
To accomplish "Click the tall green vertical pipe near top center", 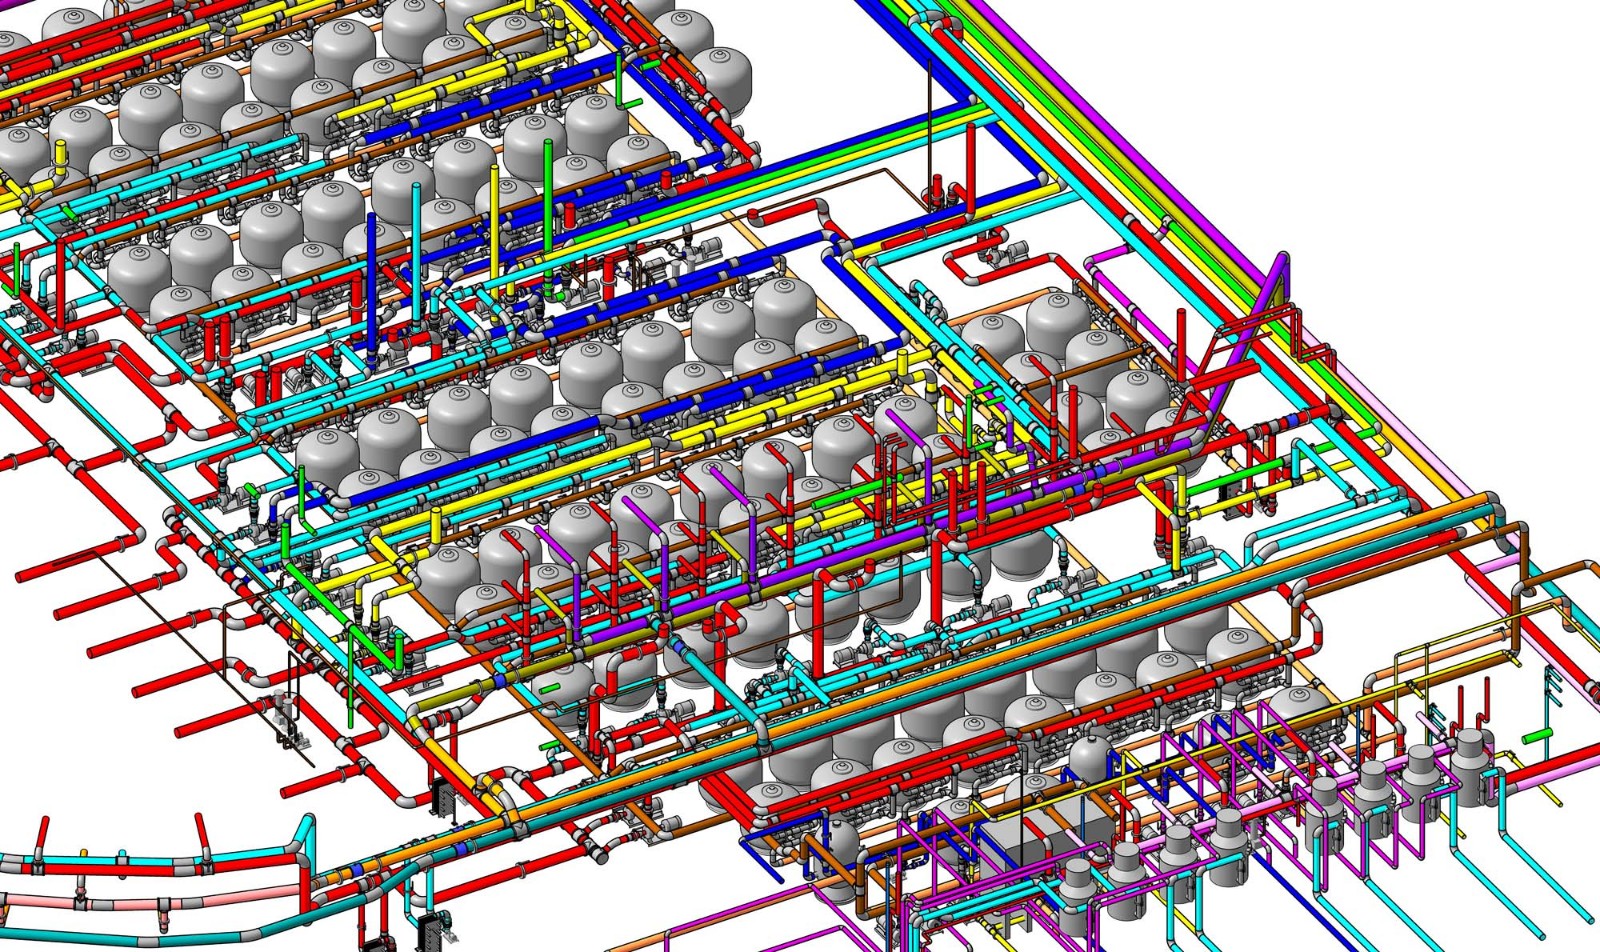I will 547,200.
